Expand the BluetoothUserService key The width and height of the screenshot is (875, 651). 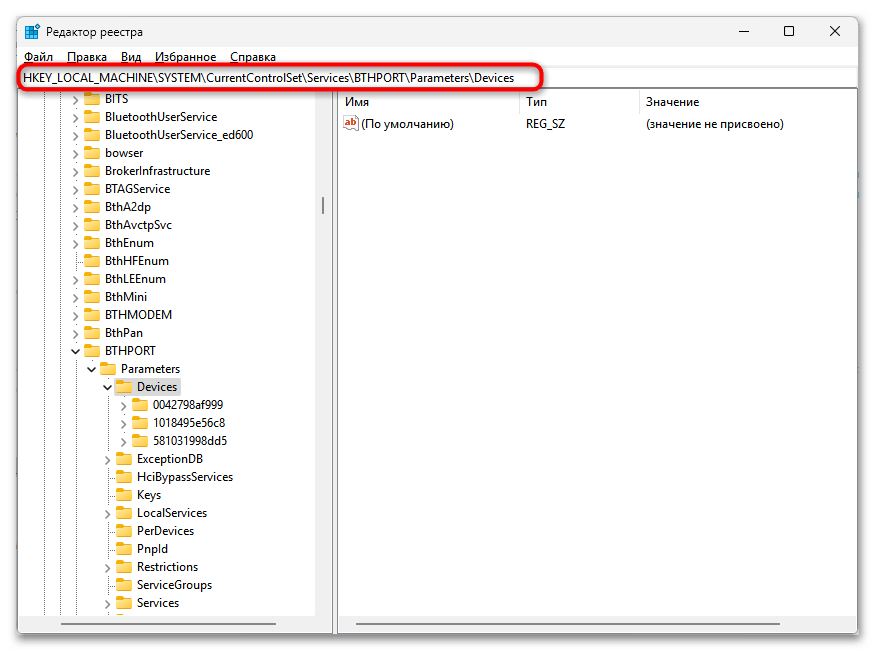pos(75,118)
